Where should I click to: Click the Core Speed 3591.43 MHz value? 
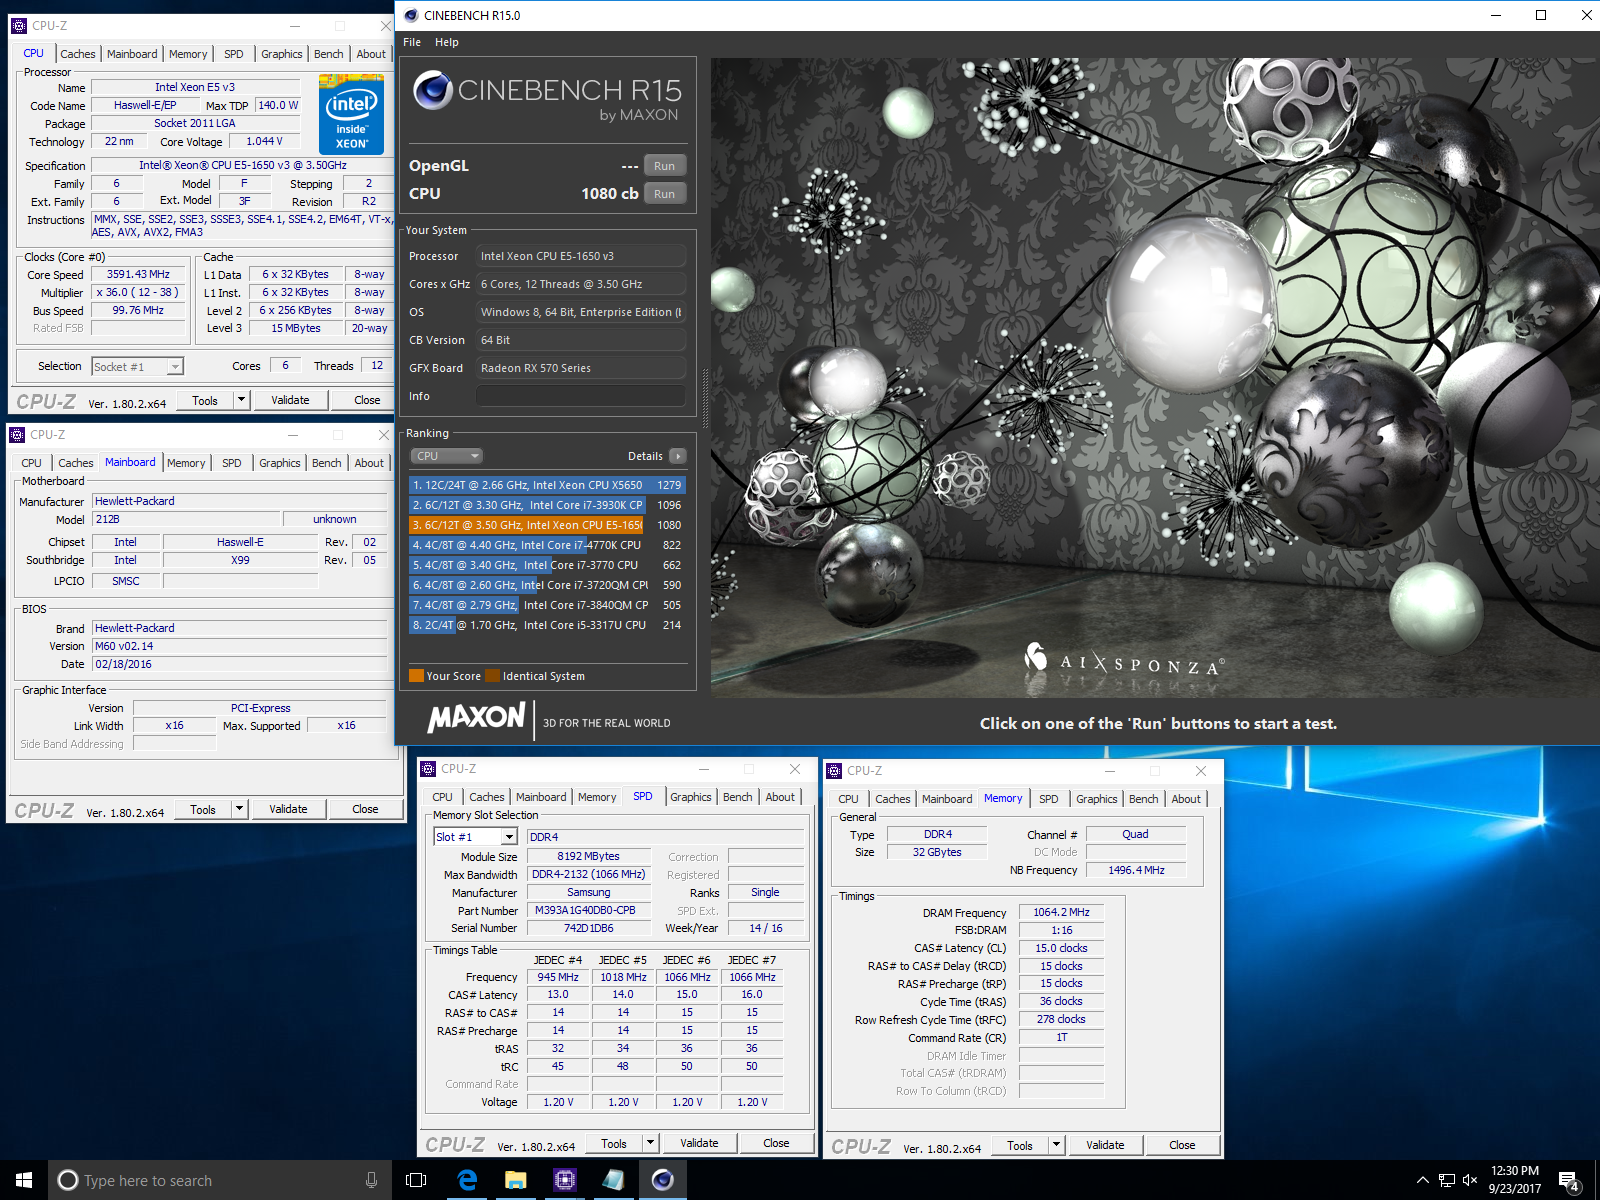138,274
